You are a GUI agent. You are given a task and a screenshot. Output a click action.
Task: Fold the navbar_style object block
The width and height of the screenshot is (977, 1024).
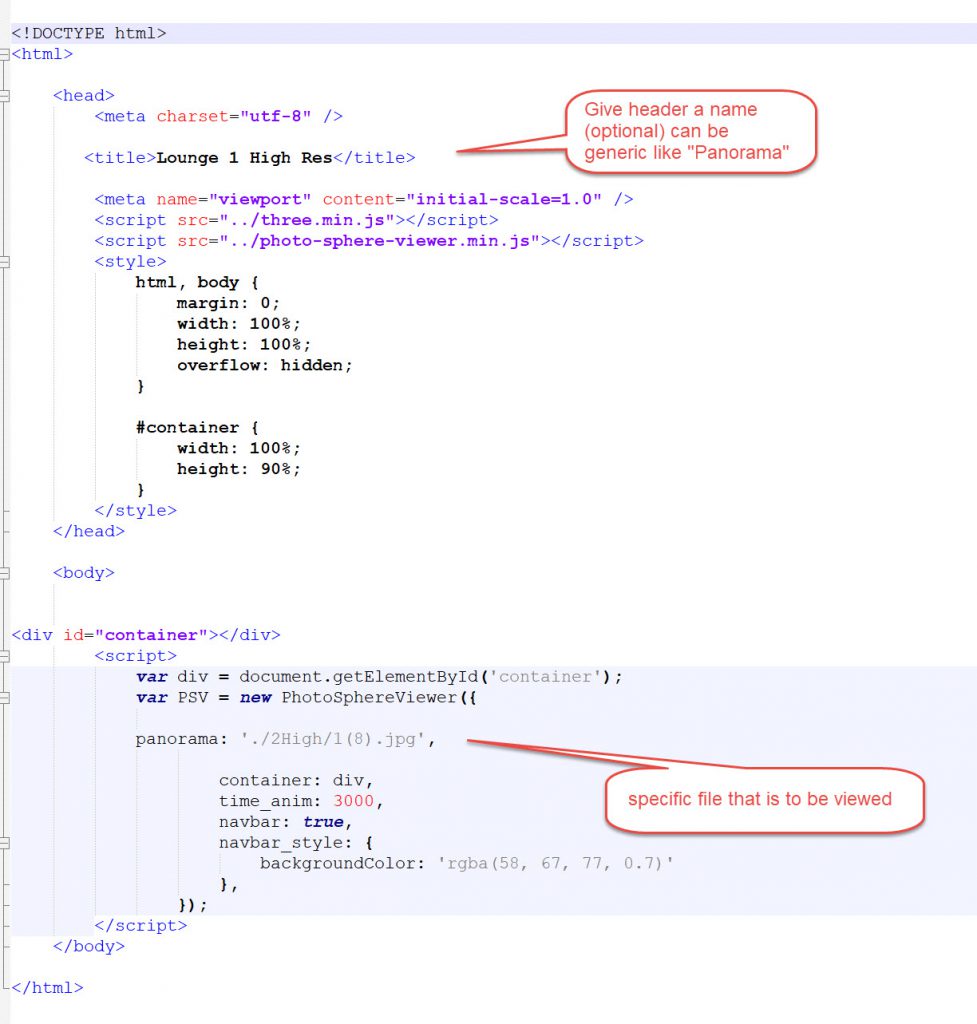pyautogui.click(x=5, y=843)
